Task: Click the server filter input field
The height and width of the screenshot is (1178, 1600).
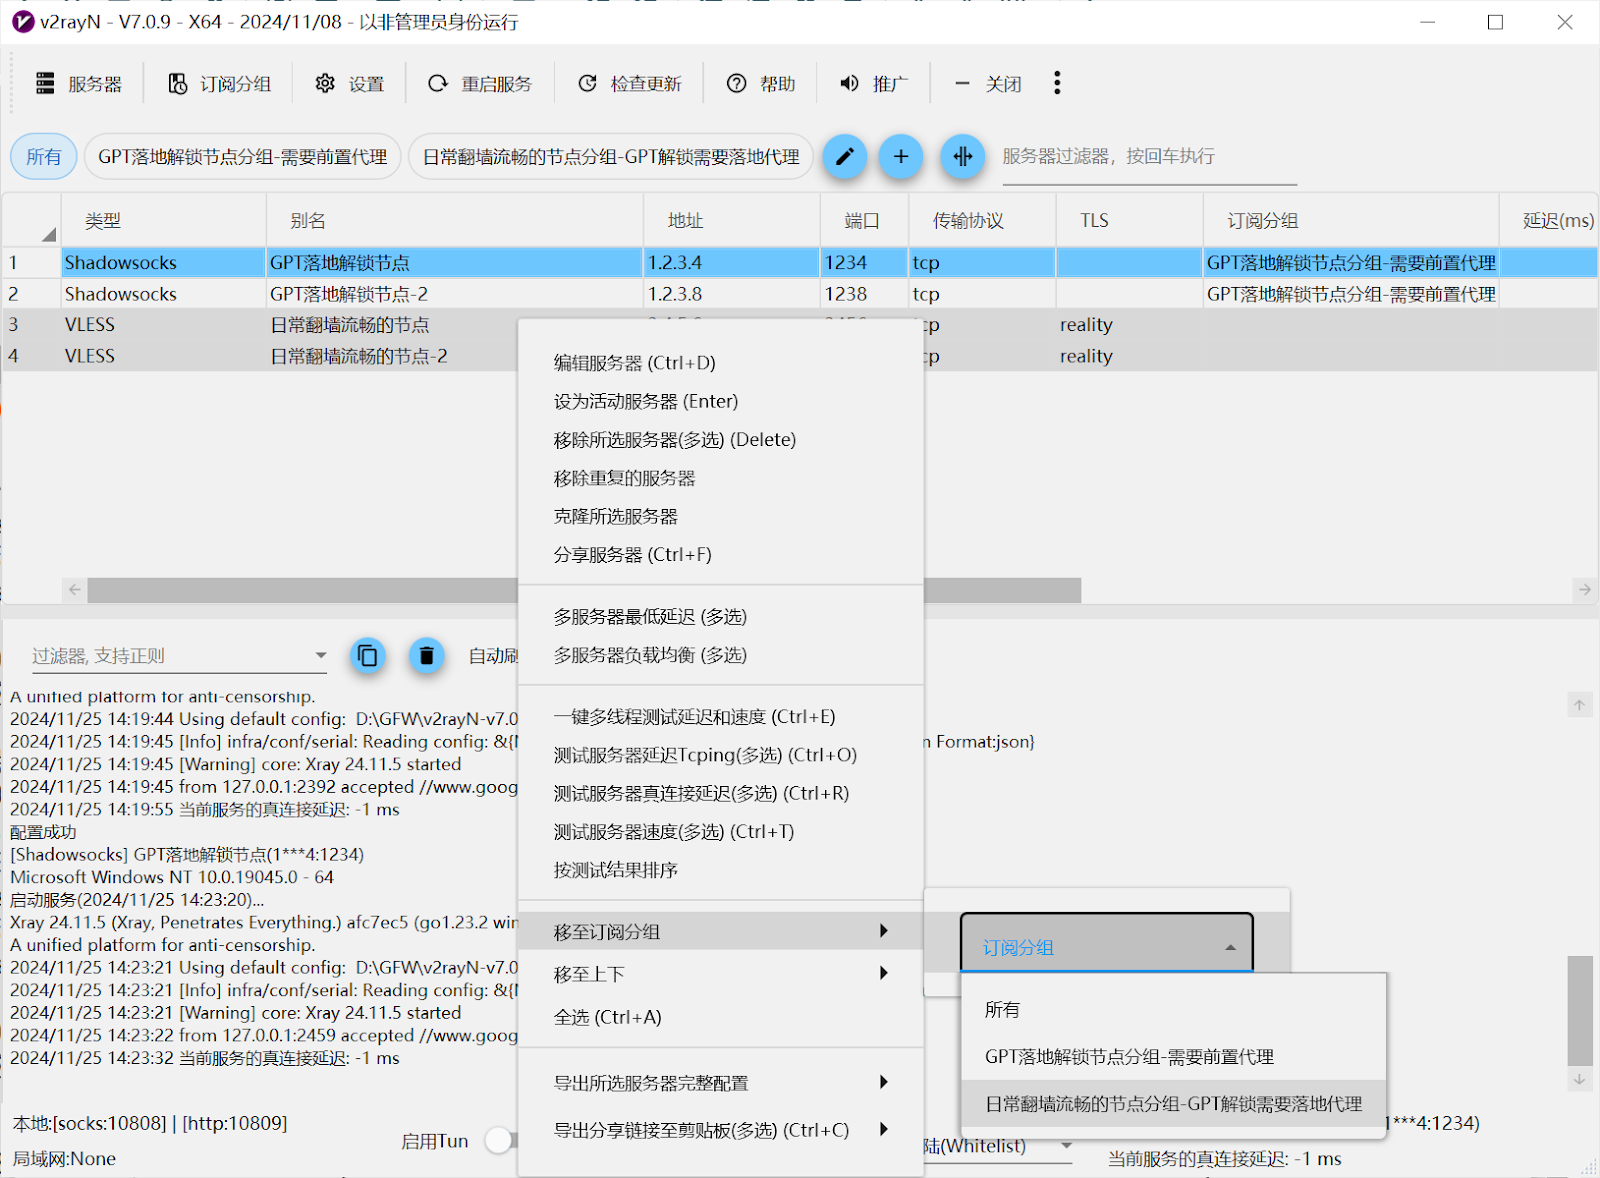Action: tap(1148, 157)
